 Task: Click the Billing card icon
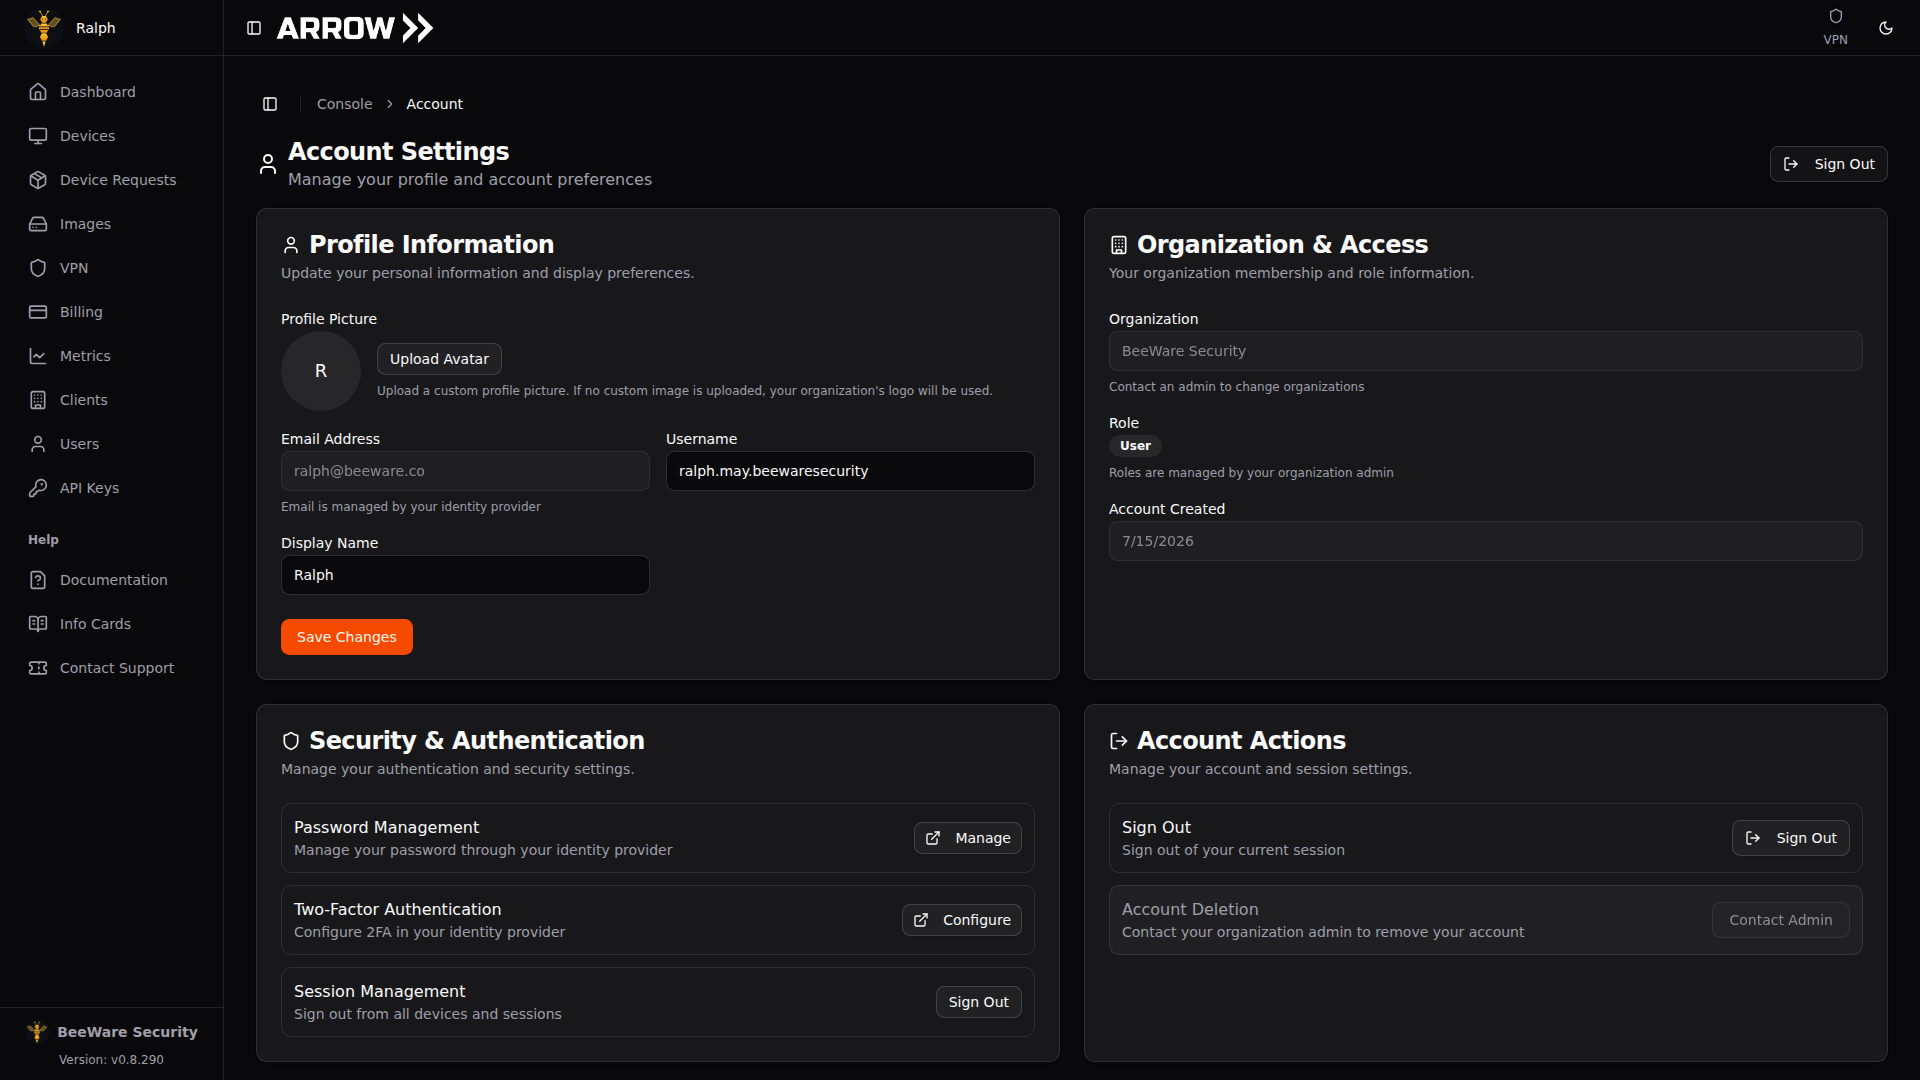click(38, 312)
